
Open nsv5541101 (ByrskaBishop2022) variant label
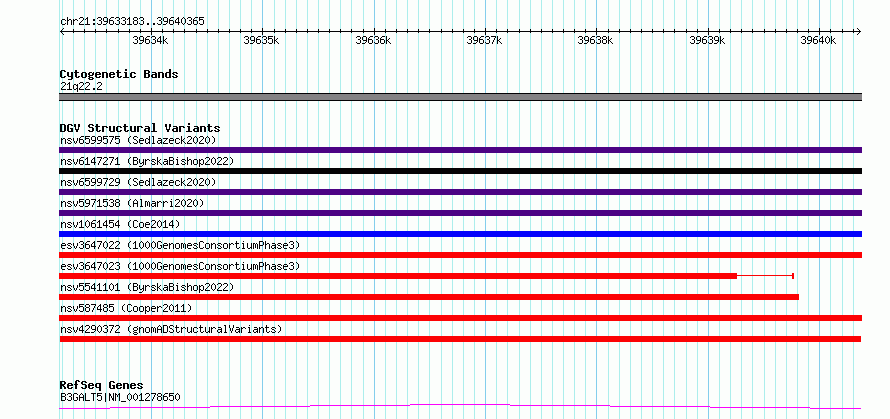147,287
